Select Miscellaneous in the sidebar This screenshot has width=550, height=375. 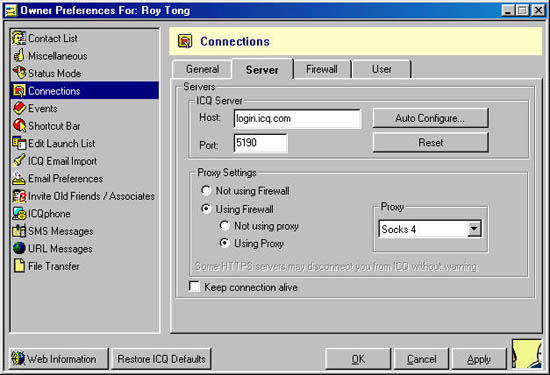tap(58, 56)
